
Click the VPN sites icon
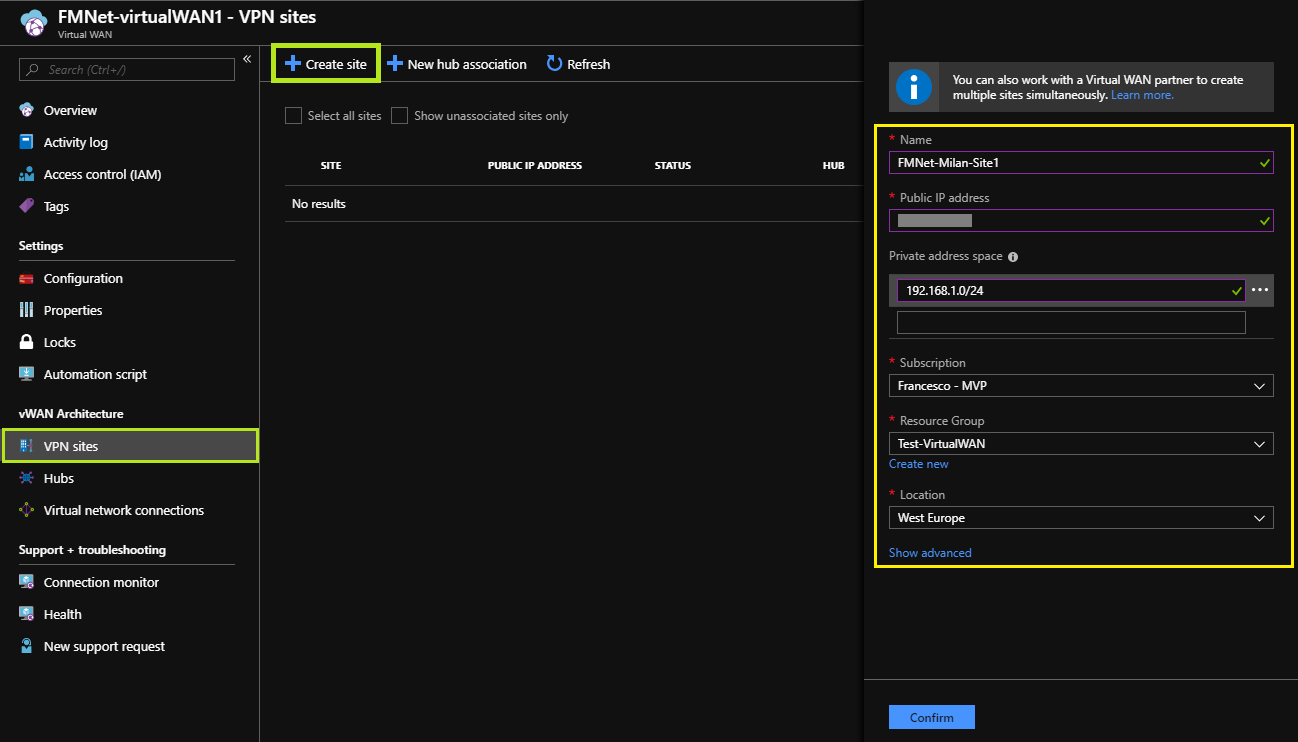tap(27, 446)
